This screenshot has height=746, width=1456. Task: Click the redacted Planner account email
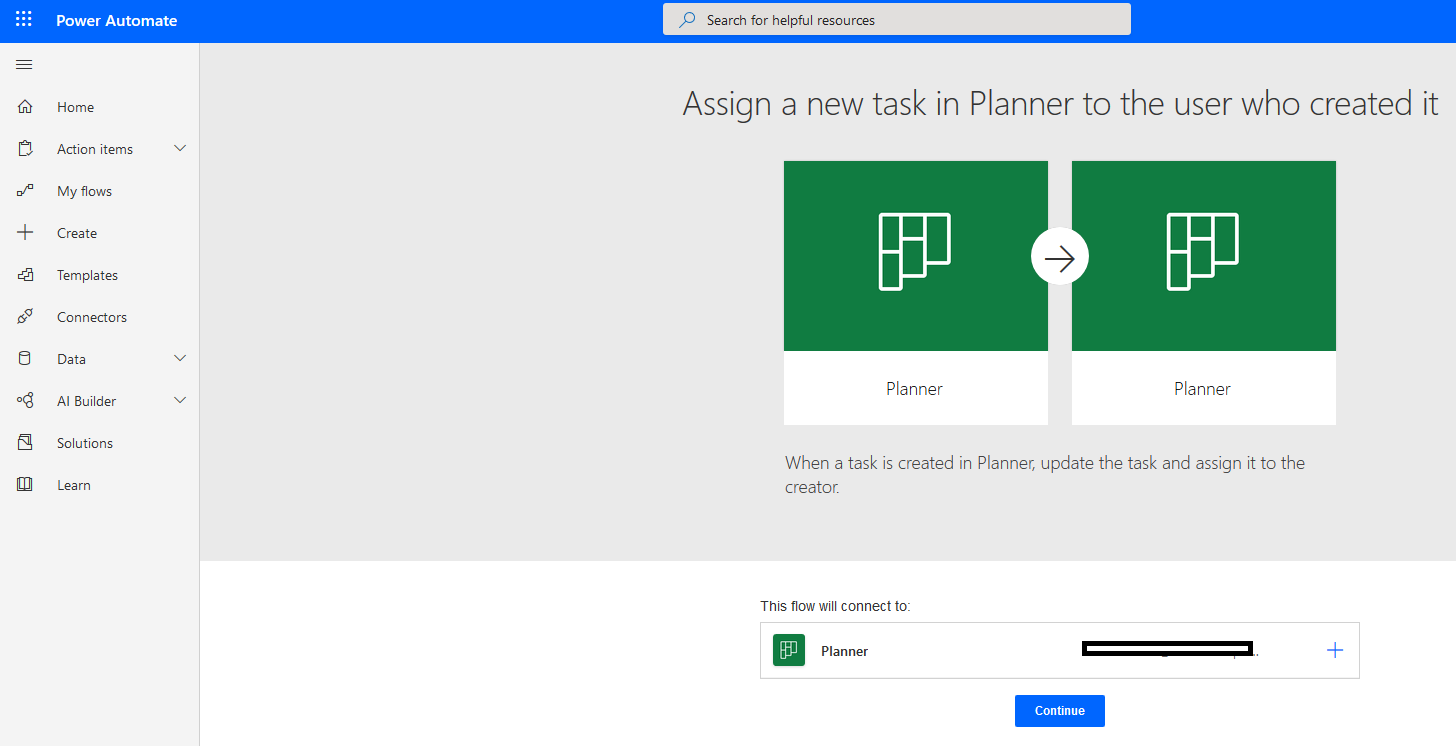point(1168,649)
